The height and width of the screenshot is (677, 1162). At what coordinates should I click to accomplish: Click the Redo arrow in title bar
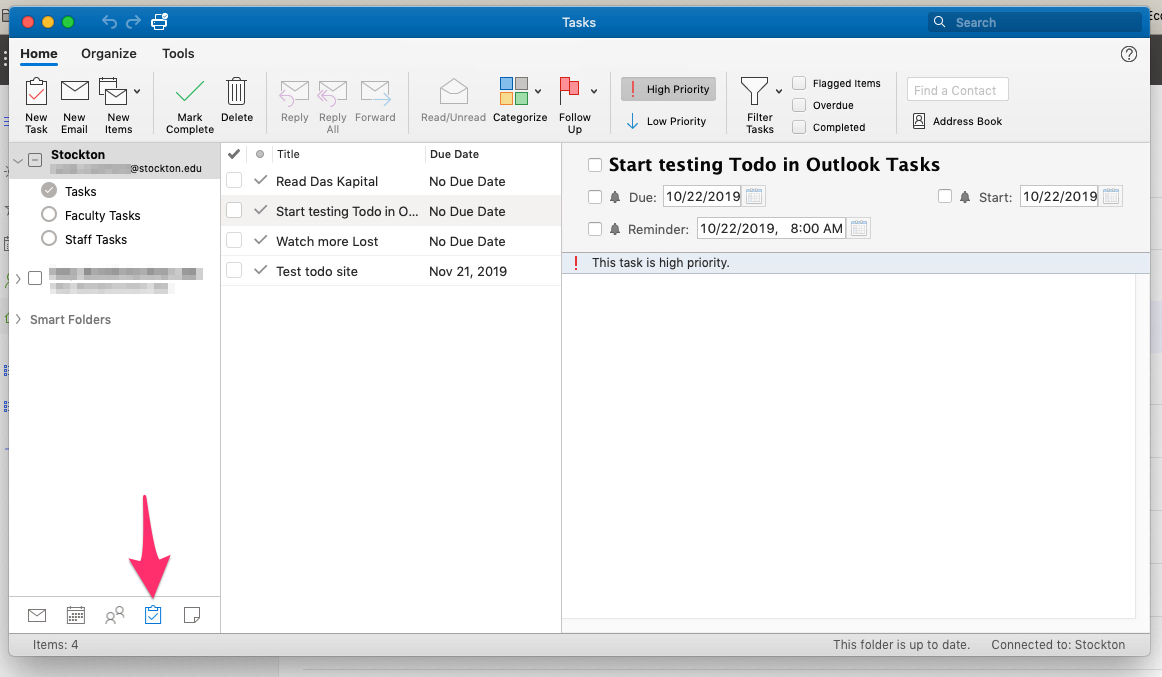(133, 22)
